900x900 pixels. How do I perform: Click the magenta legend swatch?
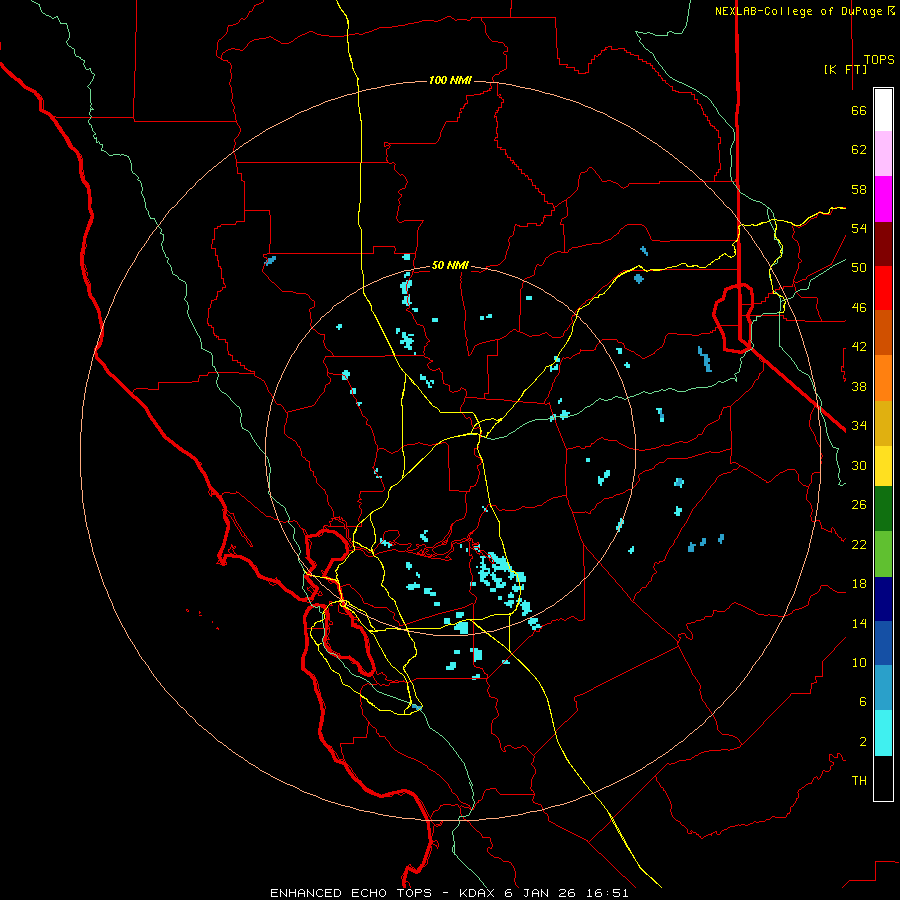pos(883,199)
